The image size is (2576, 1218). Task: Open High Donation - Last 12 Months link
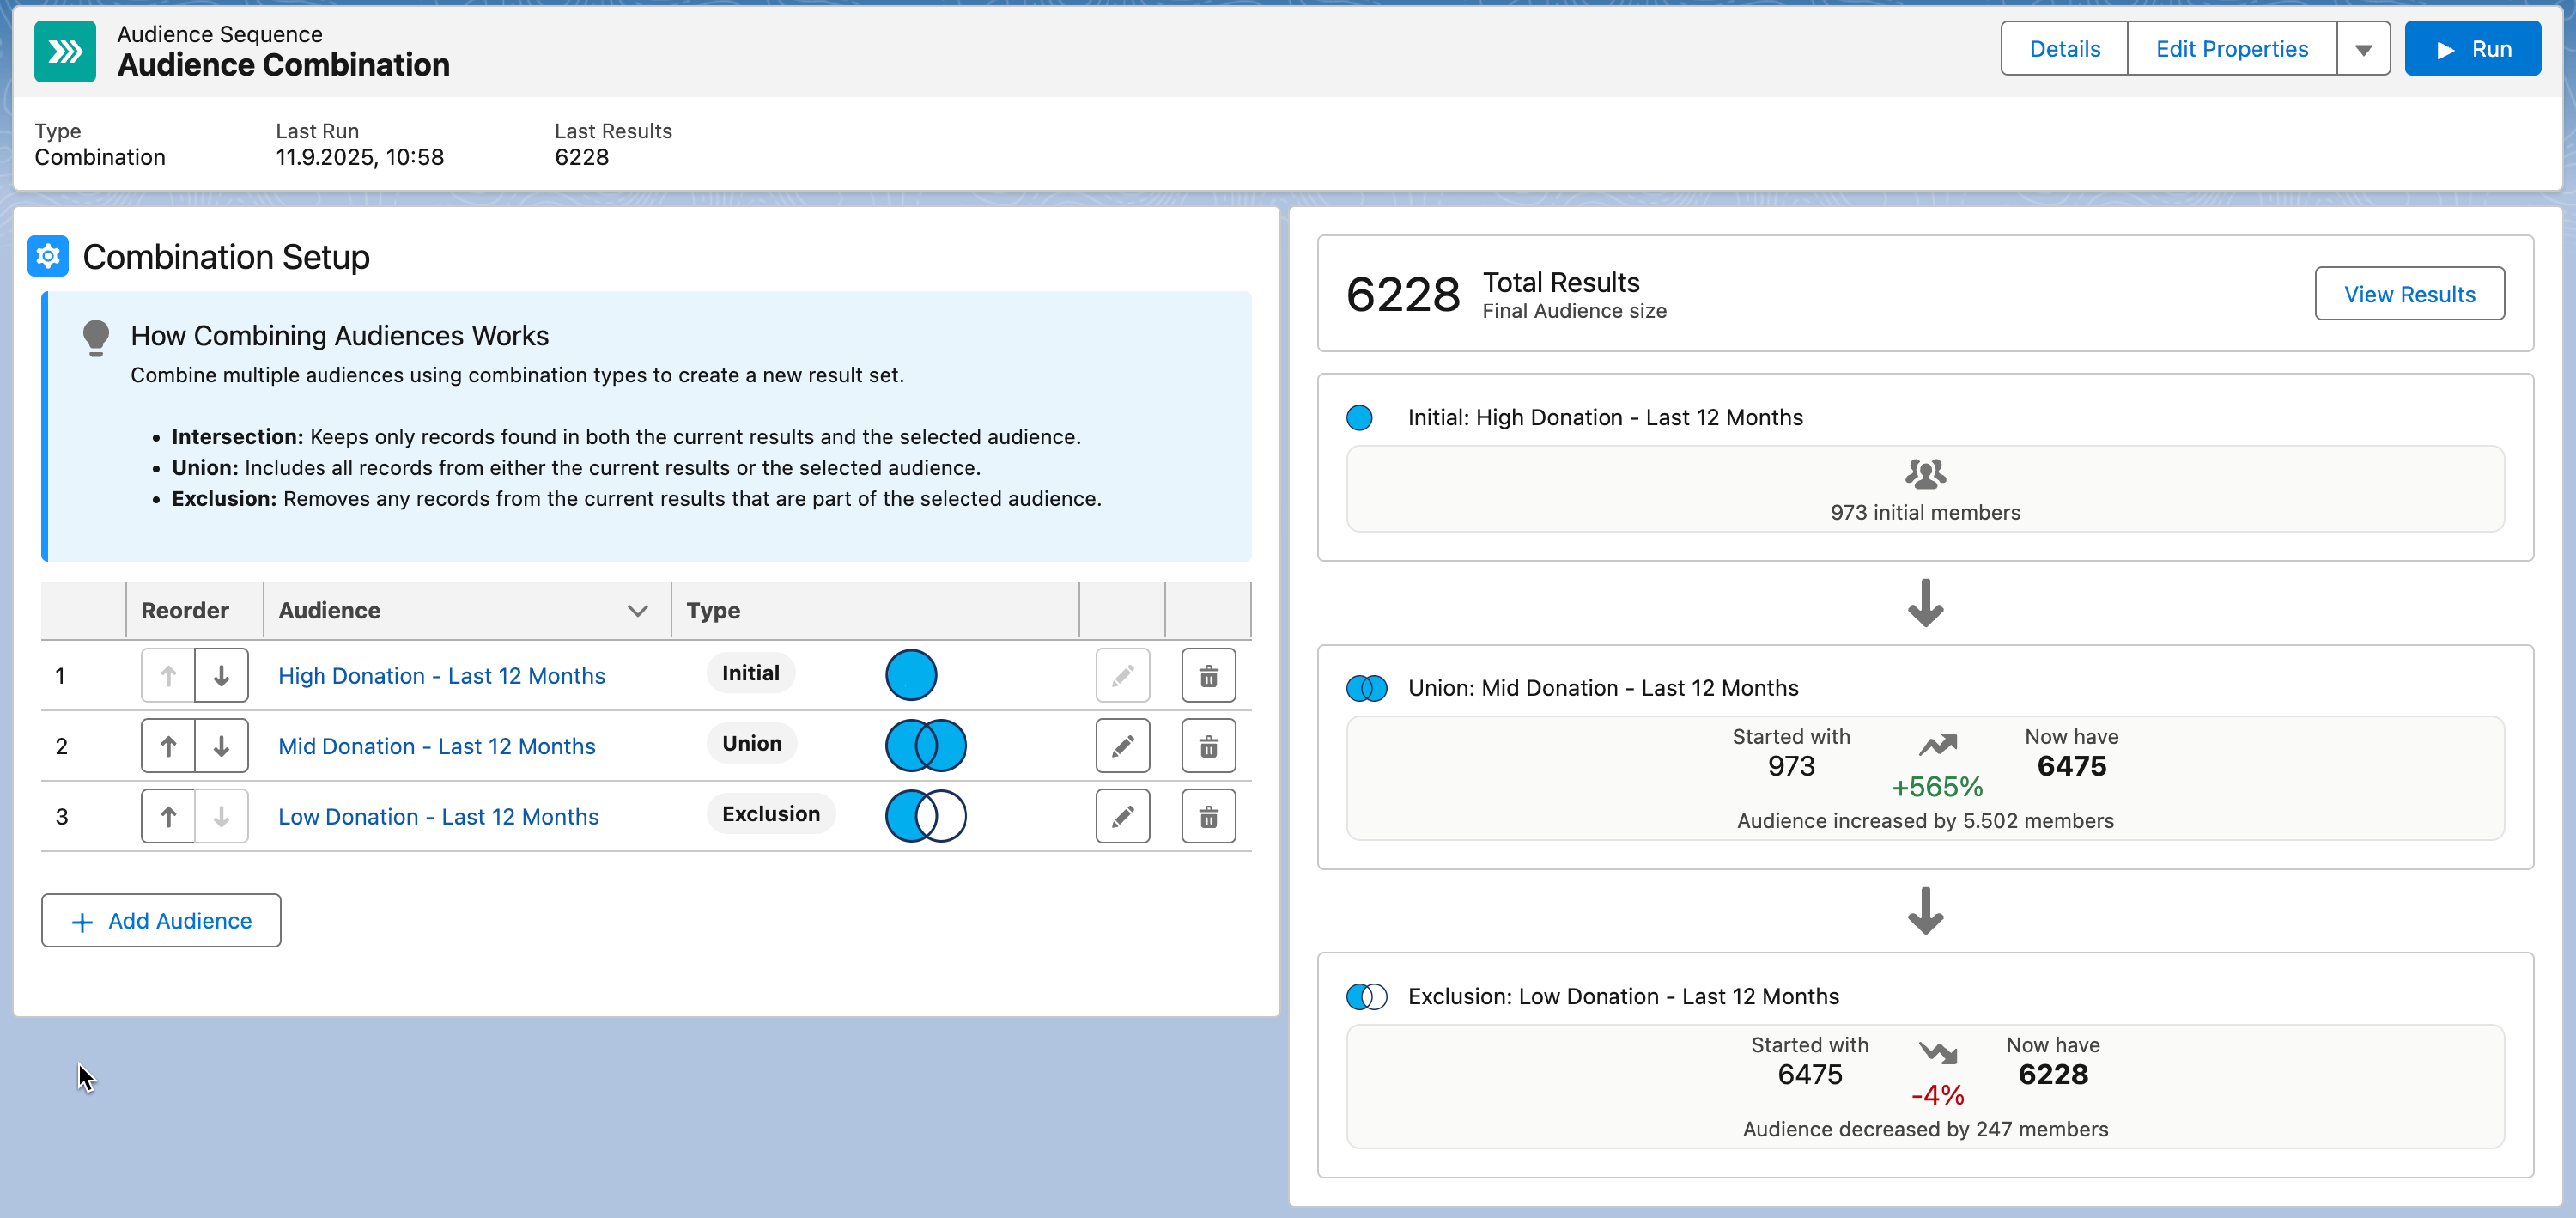point(441,676)
